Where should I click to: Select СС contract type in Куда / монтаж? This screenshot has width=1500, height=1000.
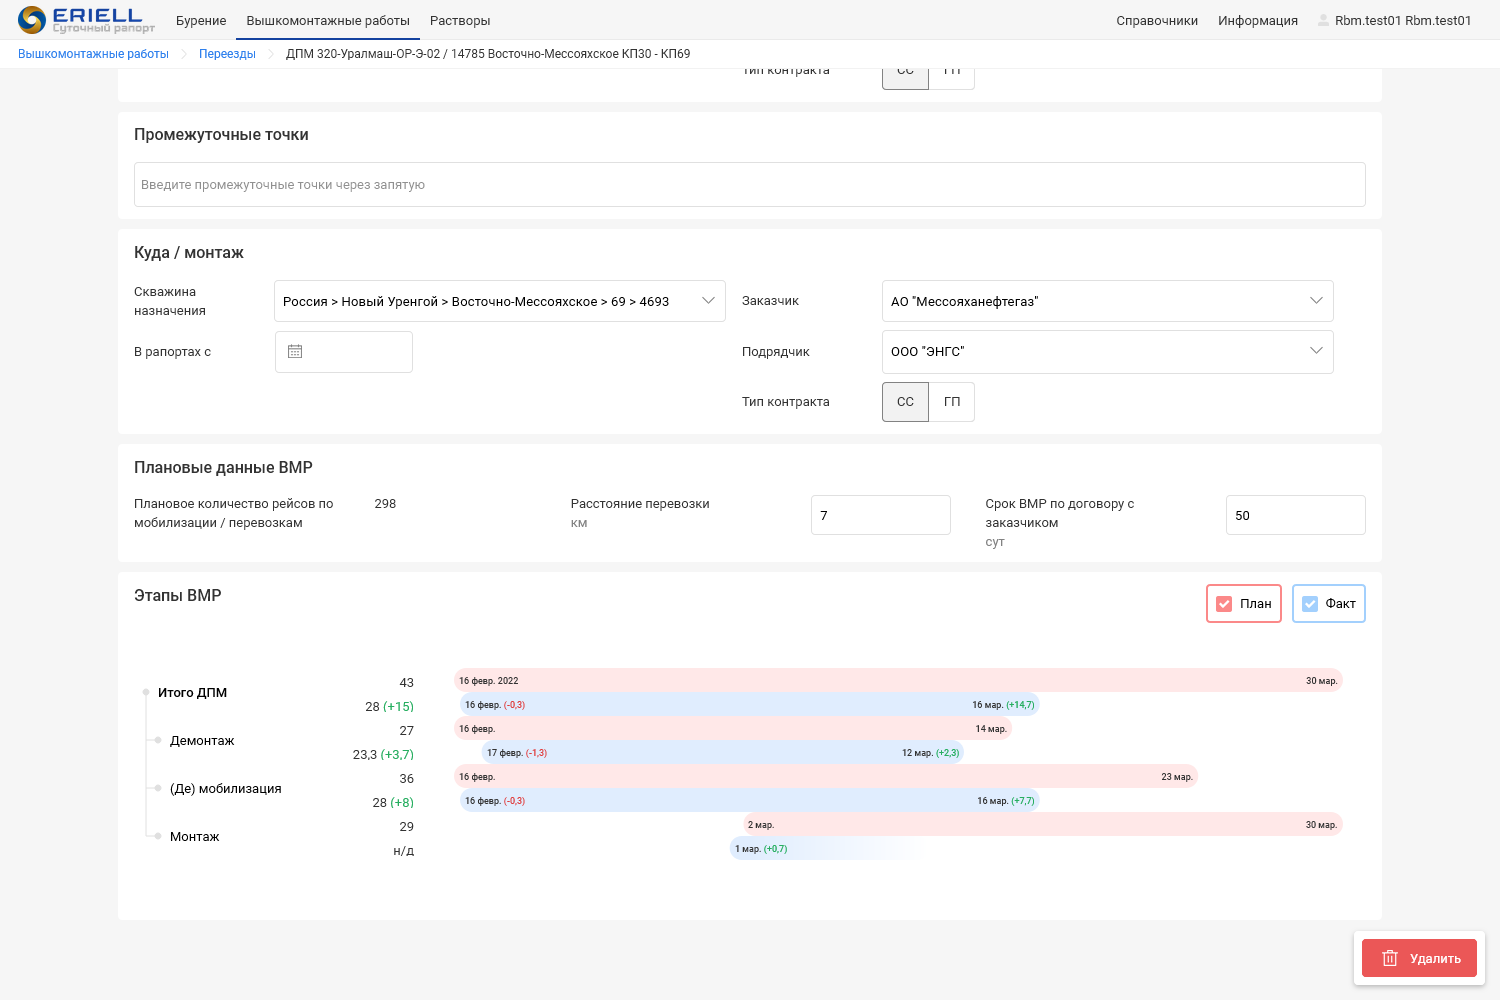click(x=905, y=402)
